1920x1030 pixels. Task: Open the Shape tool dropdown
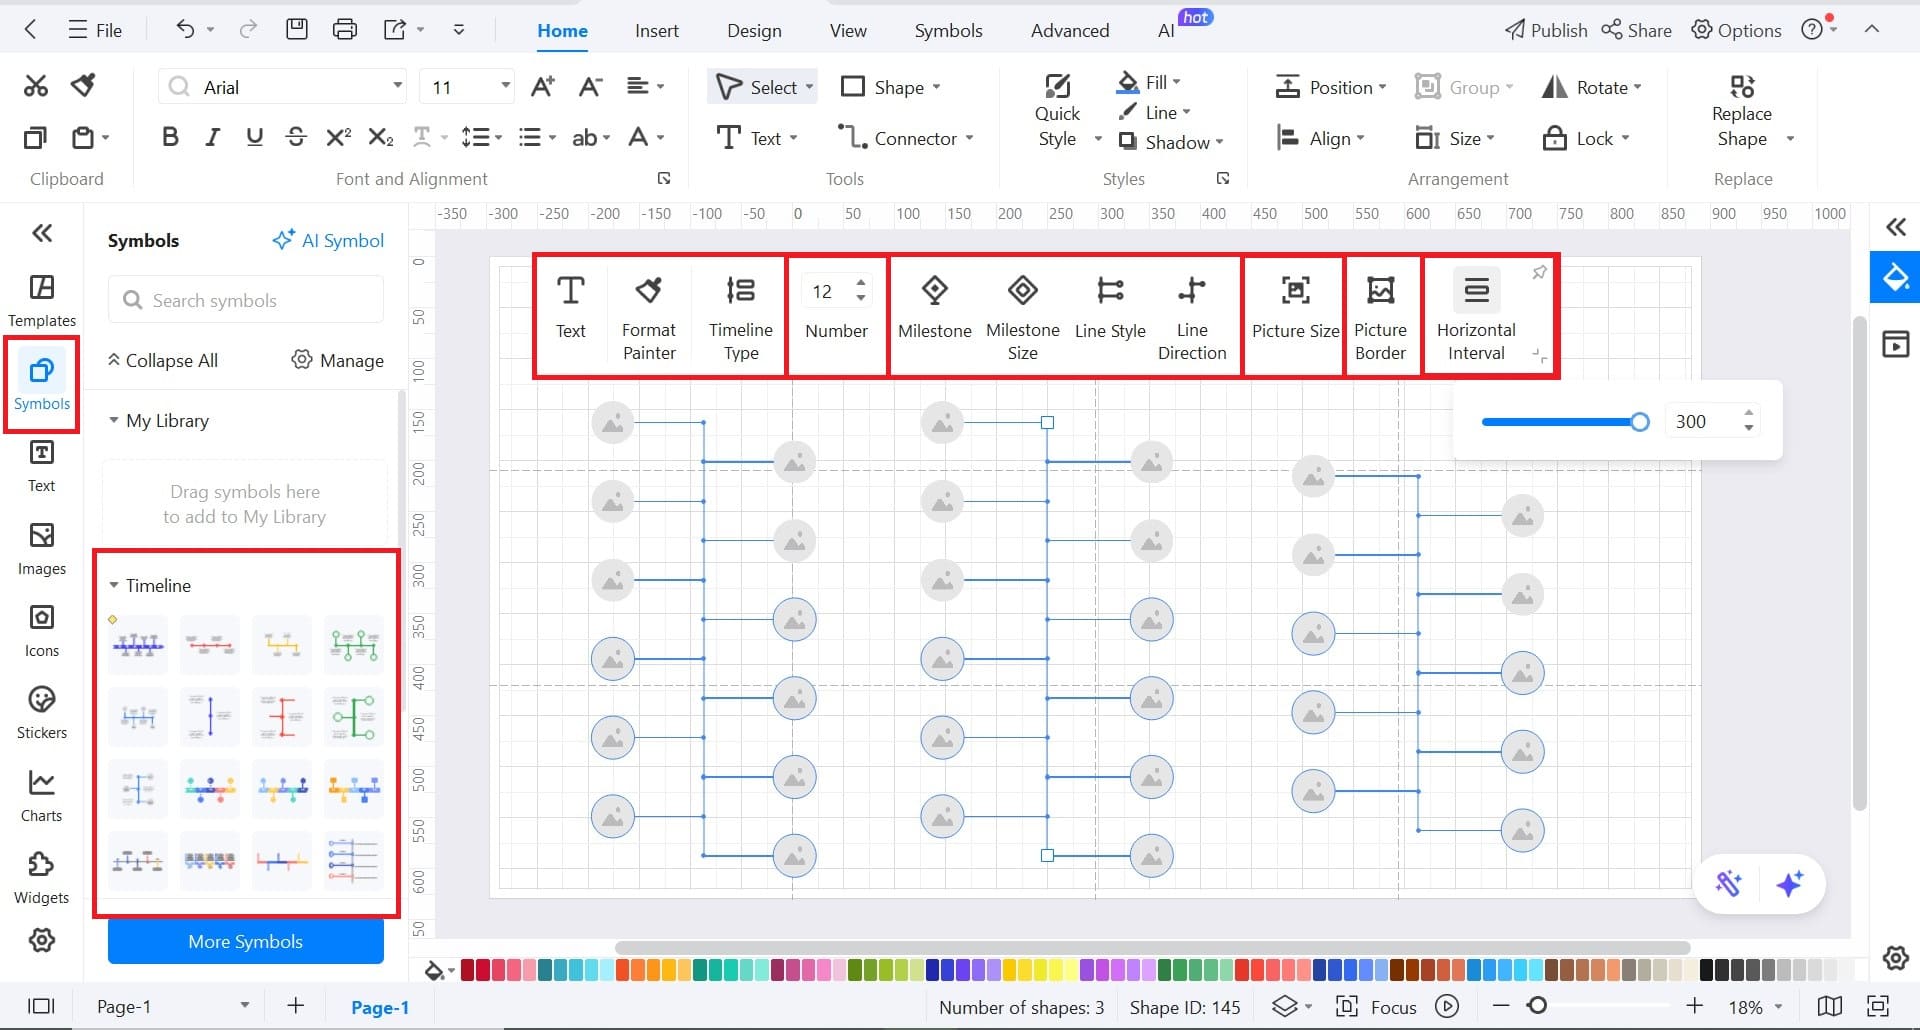point(936,87)
